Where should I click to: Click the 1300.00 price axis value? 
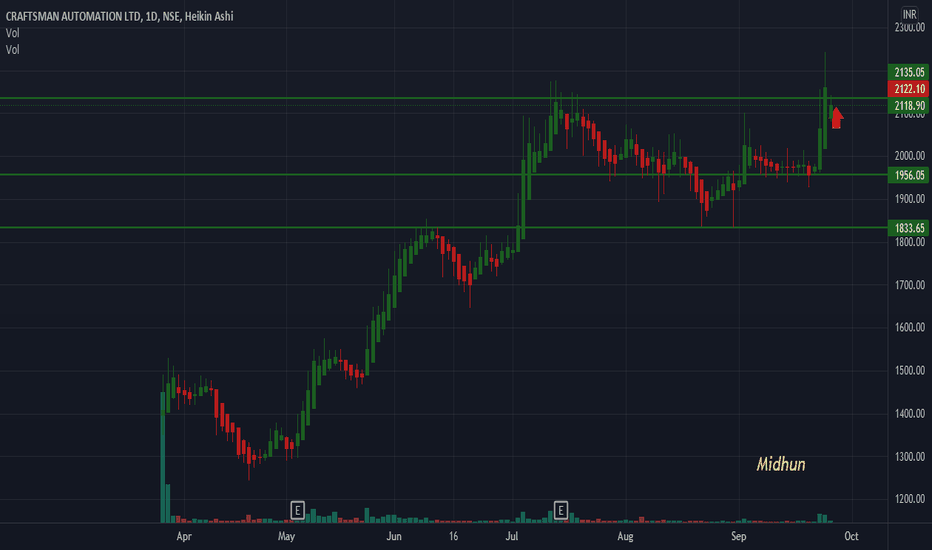tap(909, 457)
